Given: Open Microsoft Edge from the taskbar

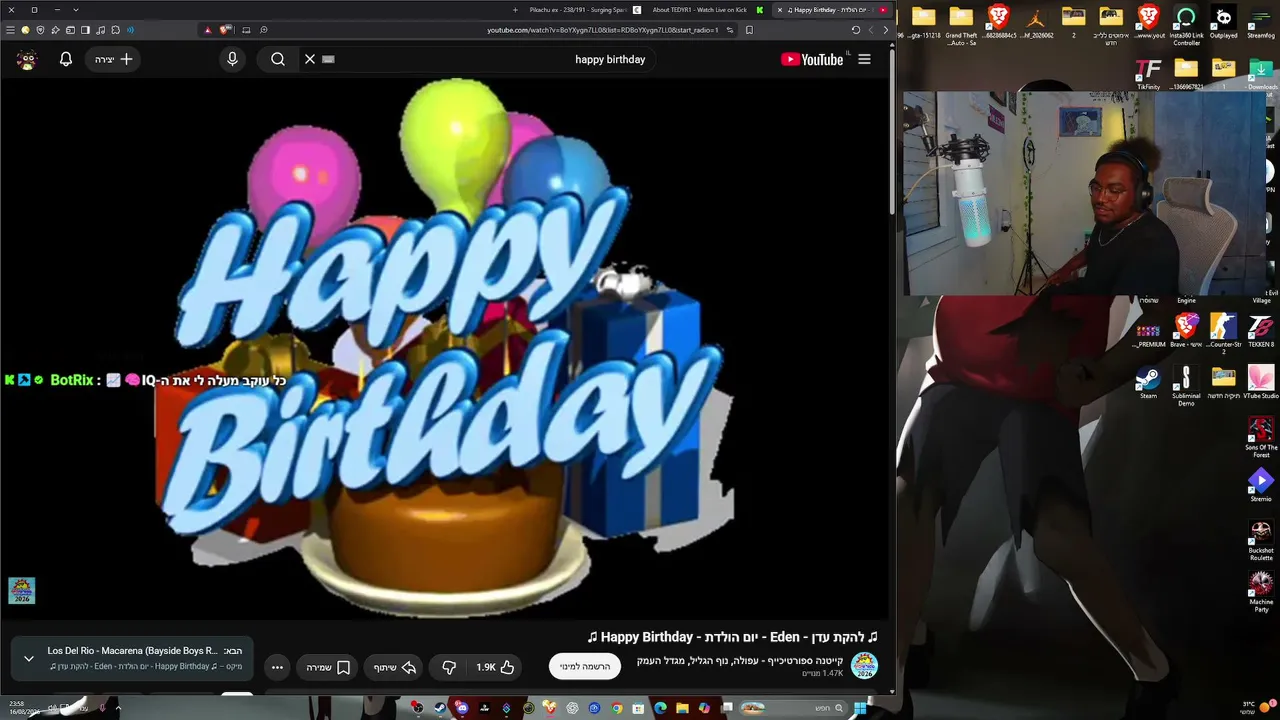Looking at the screenshot, I should point(660,708).
